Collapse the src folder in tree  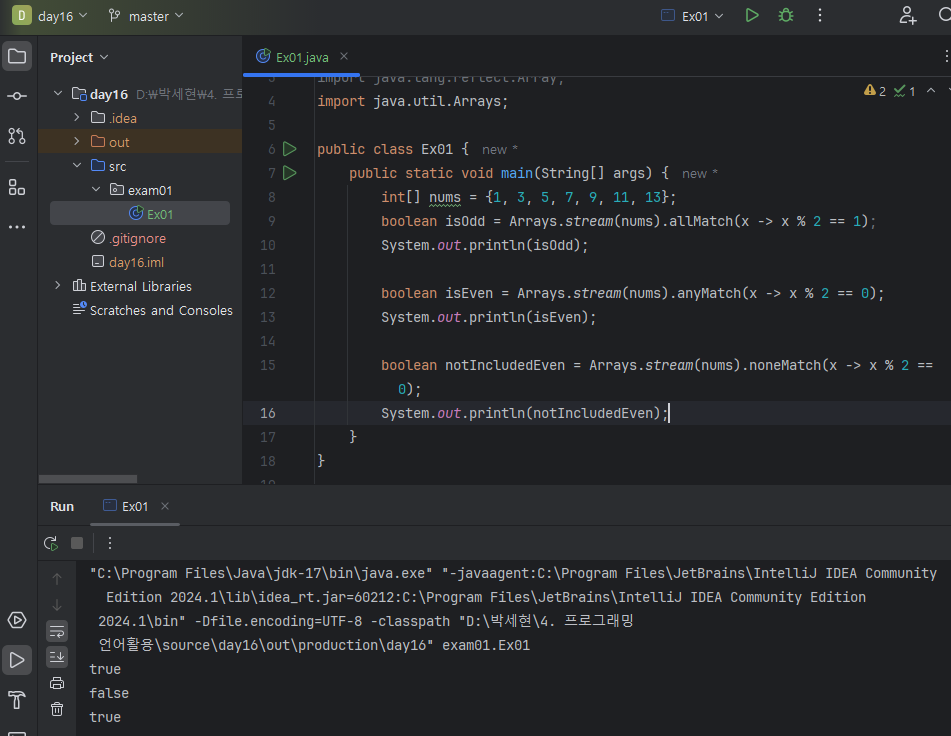pyautogui.click(x=77, y=166)
